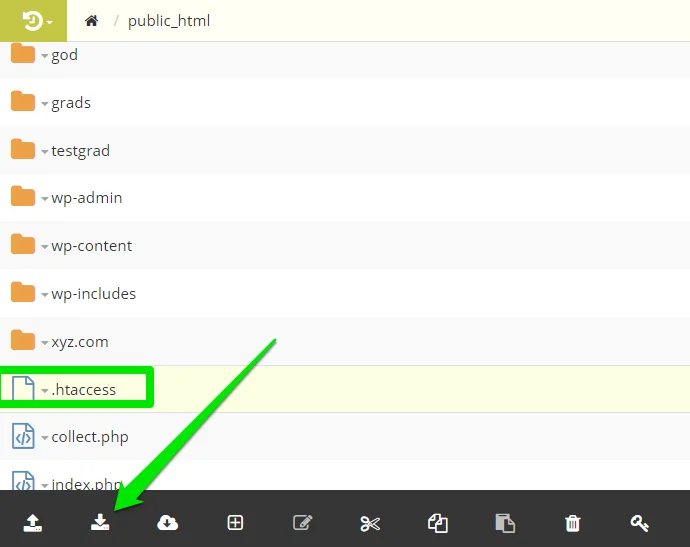The image size is (690, 547).
Task: Open the collect.php dropdown arrow
Action: tap(44, 438)
